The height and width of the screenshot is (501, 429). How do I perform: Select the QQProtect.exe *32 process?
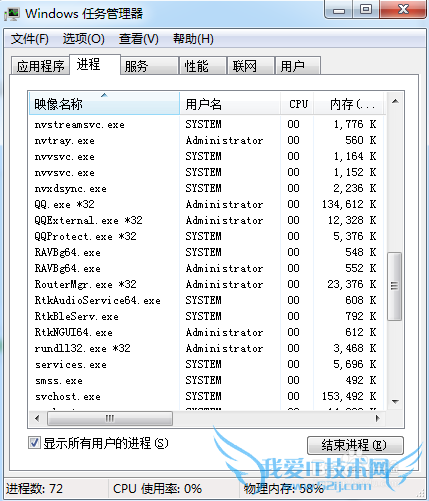pos(207,236)
